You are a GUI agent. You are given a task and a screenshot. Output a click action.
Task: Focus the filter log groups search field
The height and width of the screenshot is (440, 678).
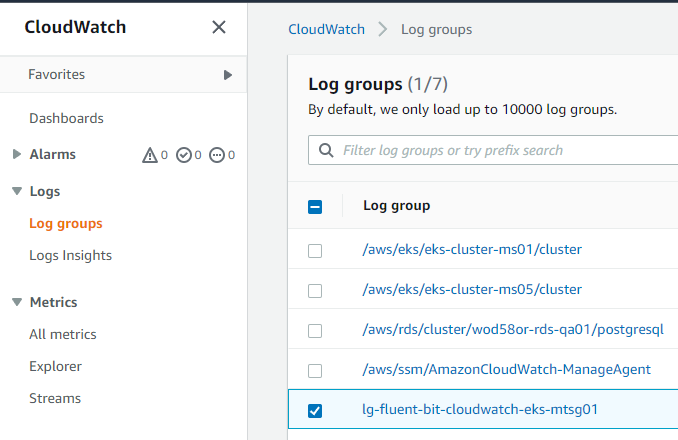500,151
